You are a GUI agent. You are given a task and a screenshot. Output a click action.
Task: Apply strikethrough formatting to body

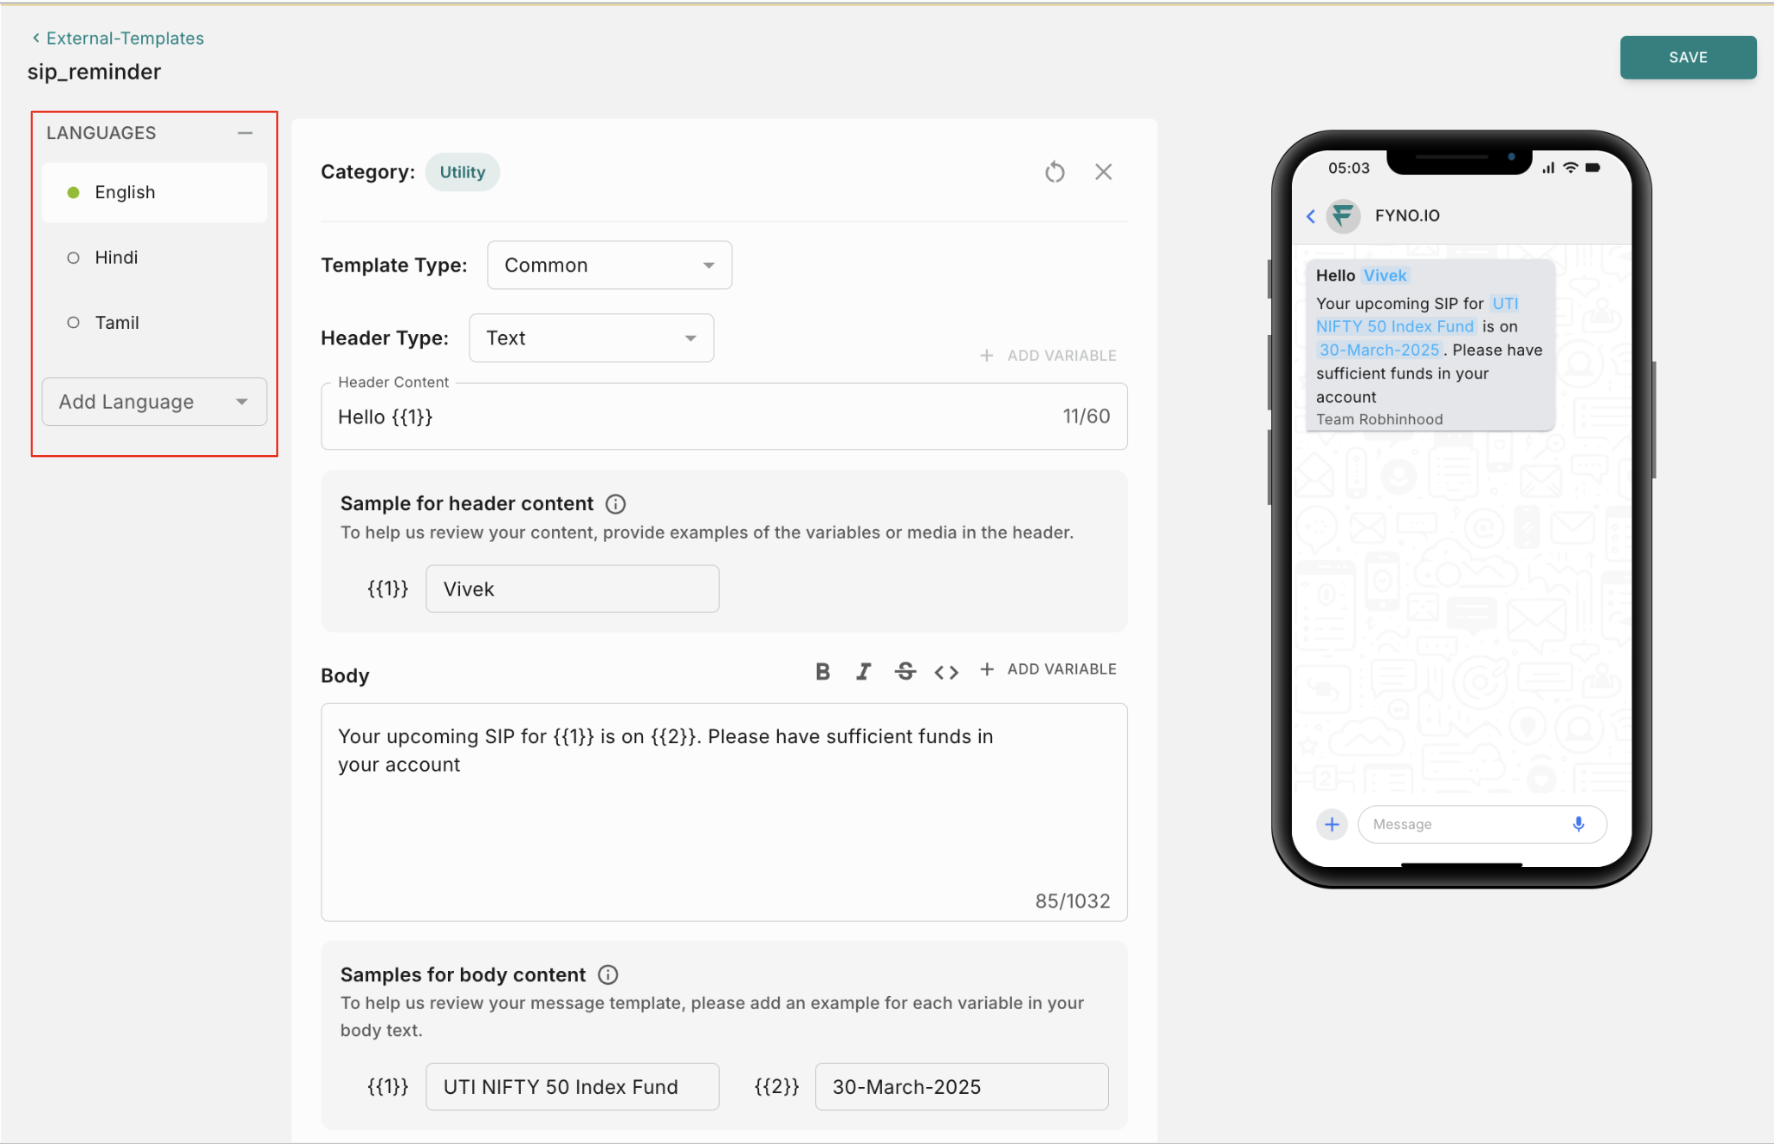coord(905,671)
